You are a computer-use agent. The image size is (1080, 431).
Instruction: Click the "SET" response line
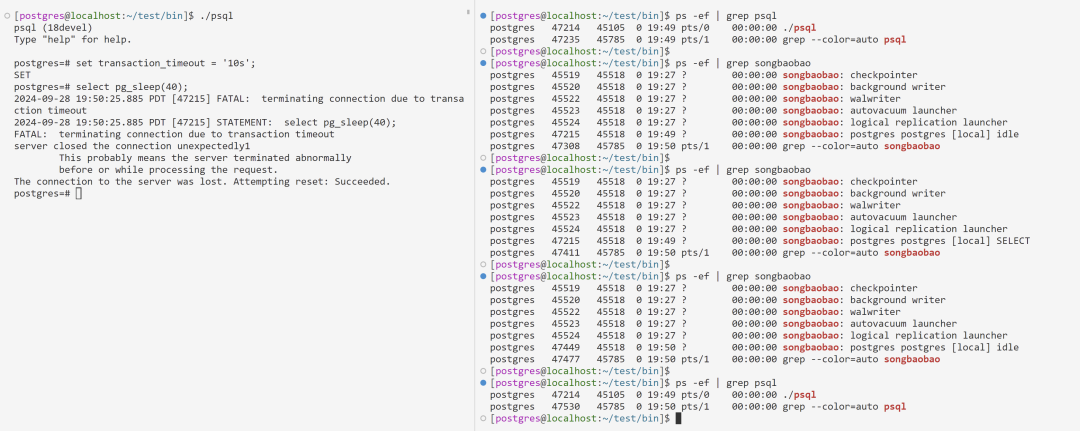[22, 75]
